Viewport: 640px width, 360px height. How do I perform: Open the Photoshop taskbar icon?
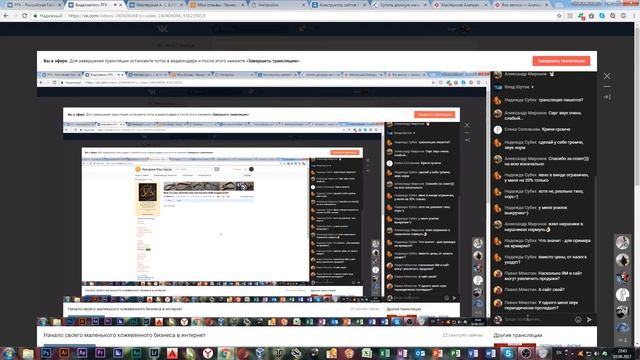(x=46, y=353)
